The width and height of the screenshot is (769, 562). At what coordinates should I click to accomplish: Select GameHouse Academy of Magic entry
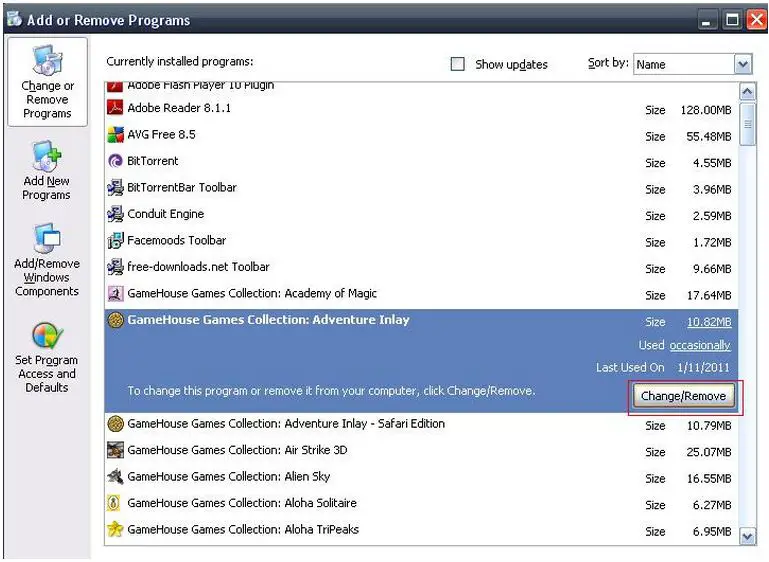pos(421,293)
